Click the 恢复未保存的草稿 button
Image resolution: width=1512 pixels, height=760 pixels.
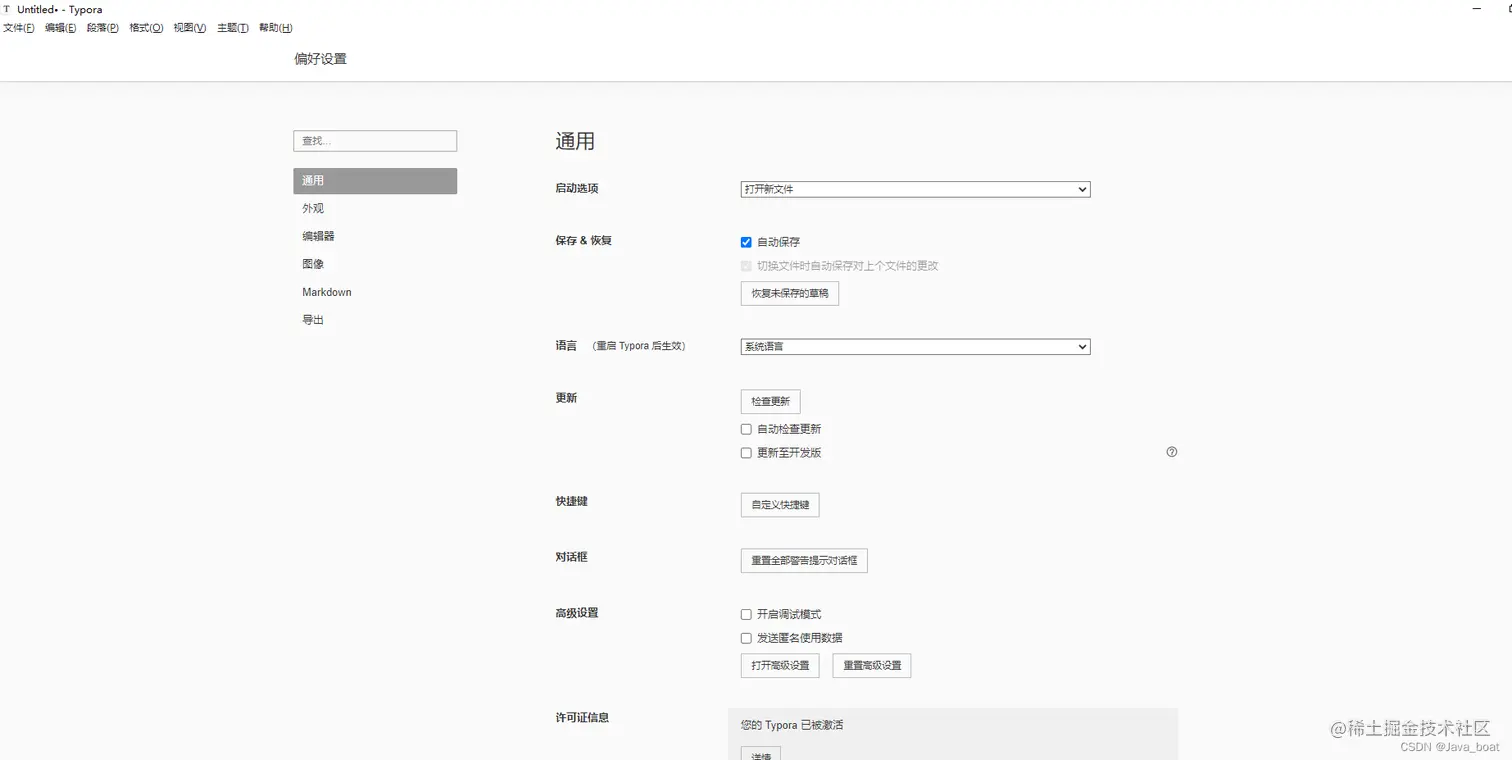pos(789,293)
